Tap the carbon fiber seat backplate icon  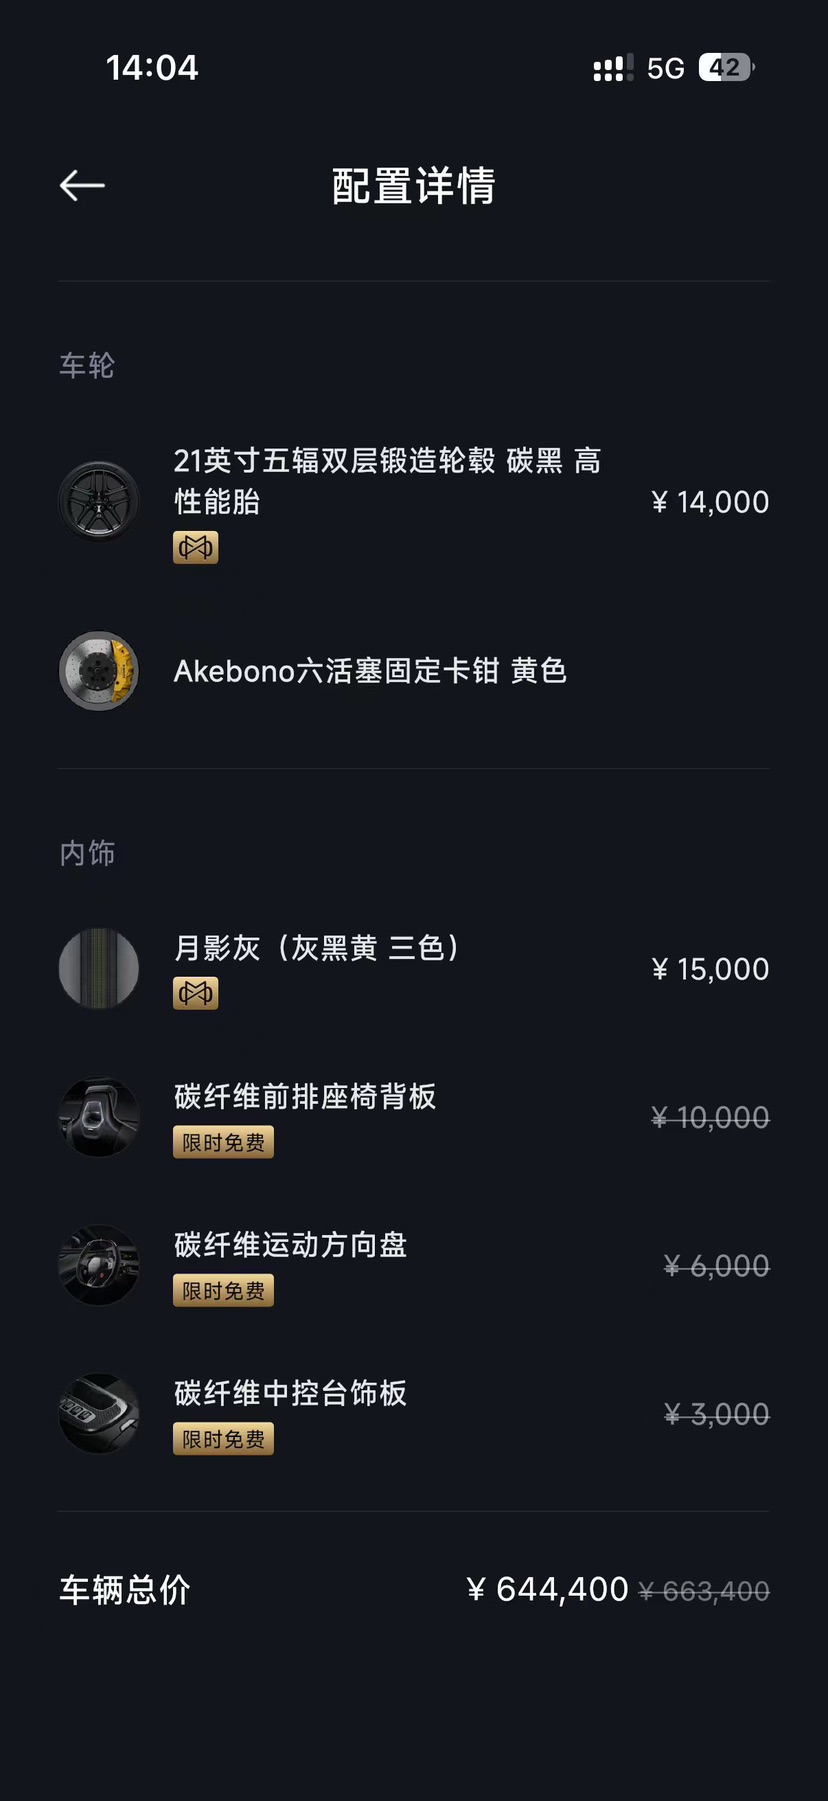(x=98, y=1117)
